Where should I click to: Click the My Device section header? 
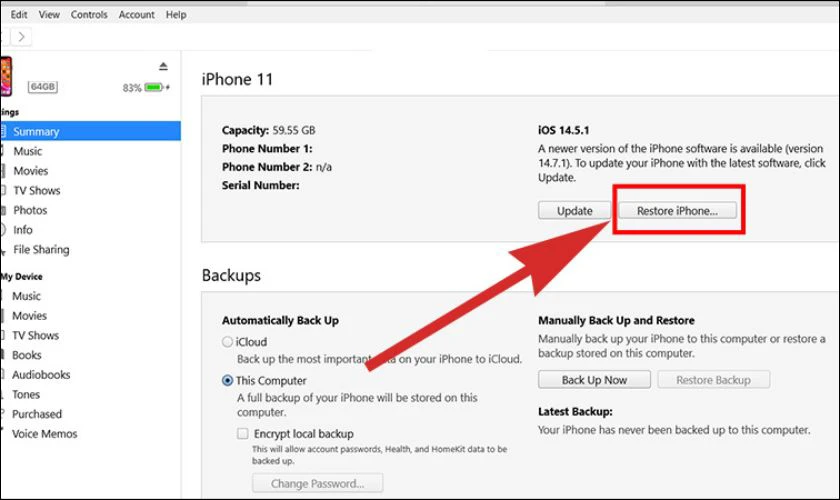(21, 277)
